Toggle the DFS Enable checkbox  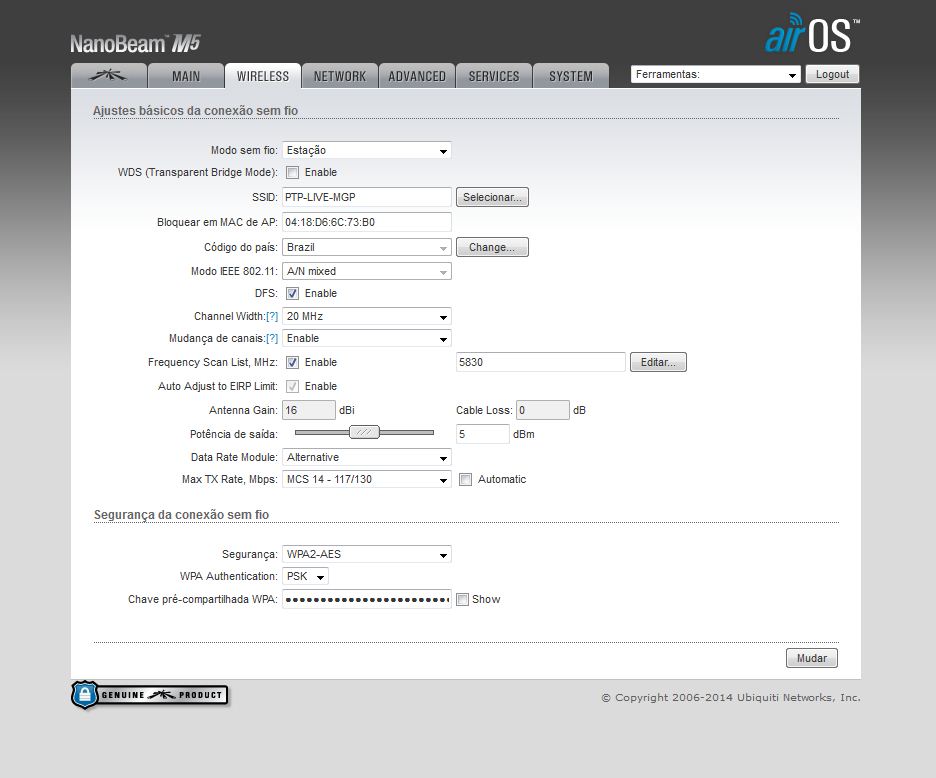click(x=292, y=294)
